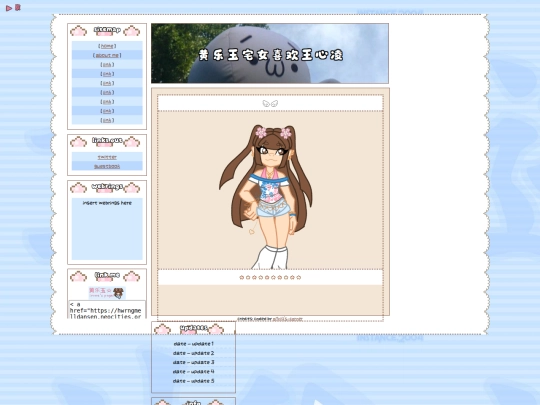The width and height of the screenshot is (540, 405).
Task: Click the header banner with Chinese title
Action: click(270, 53)
